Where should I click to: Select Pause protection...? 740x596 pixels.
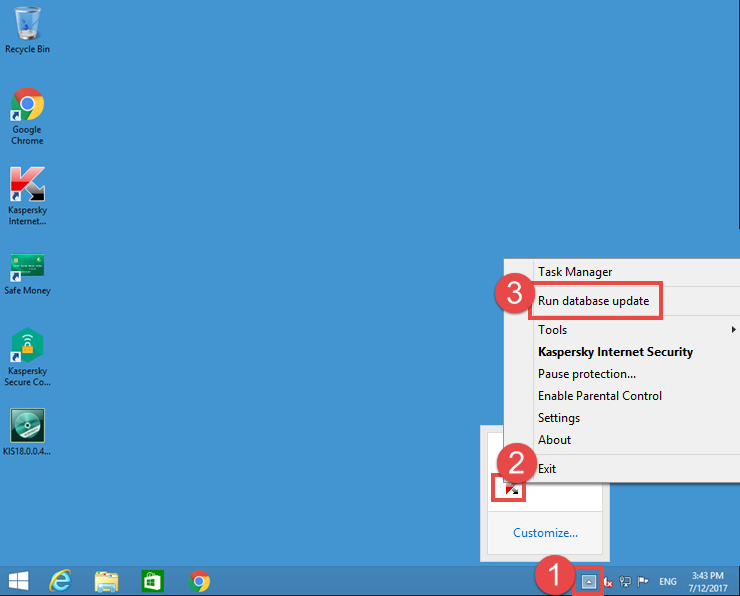(622, 374)
